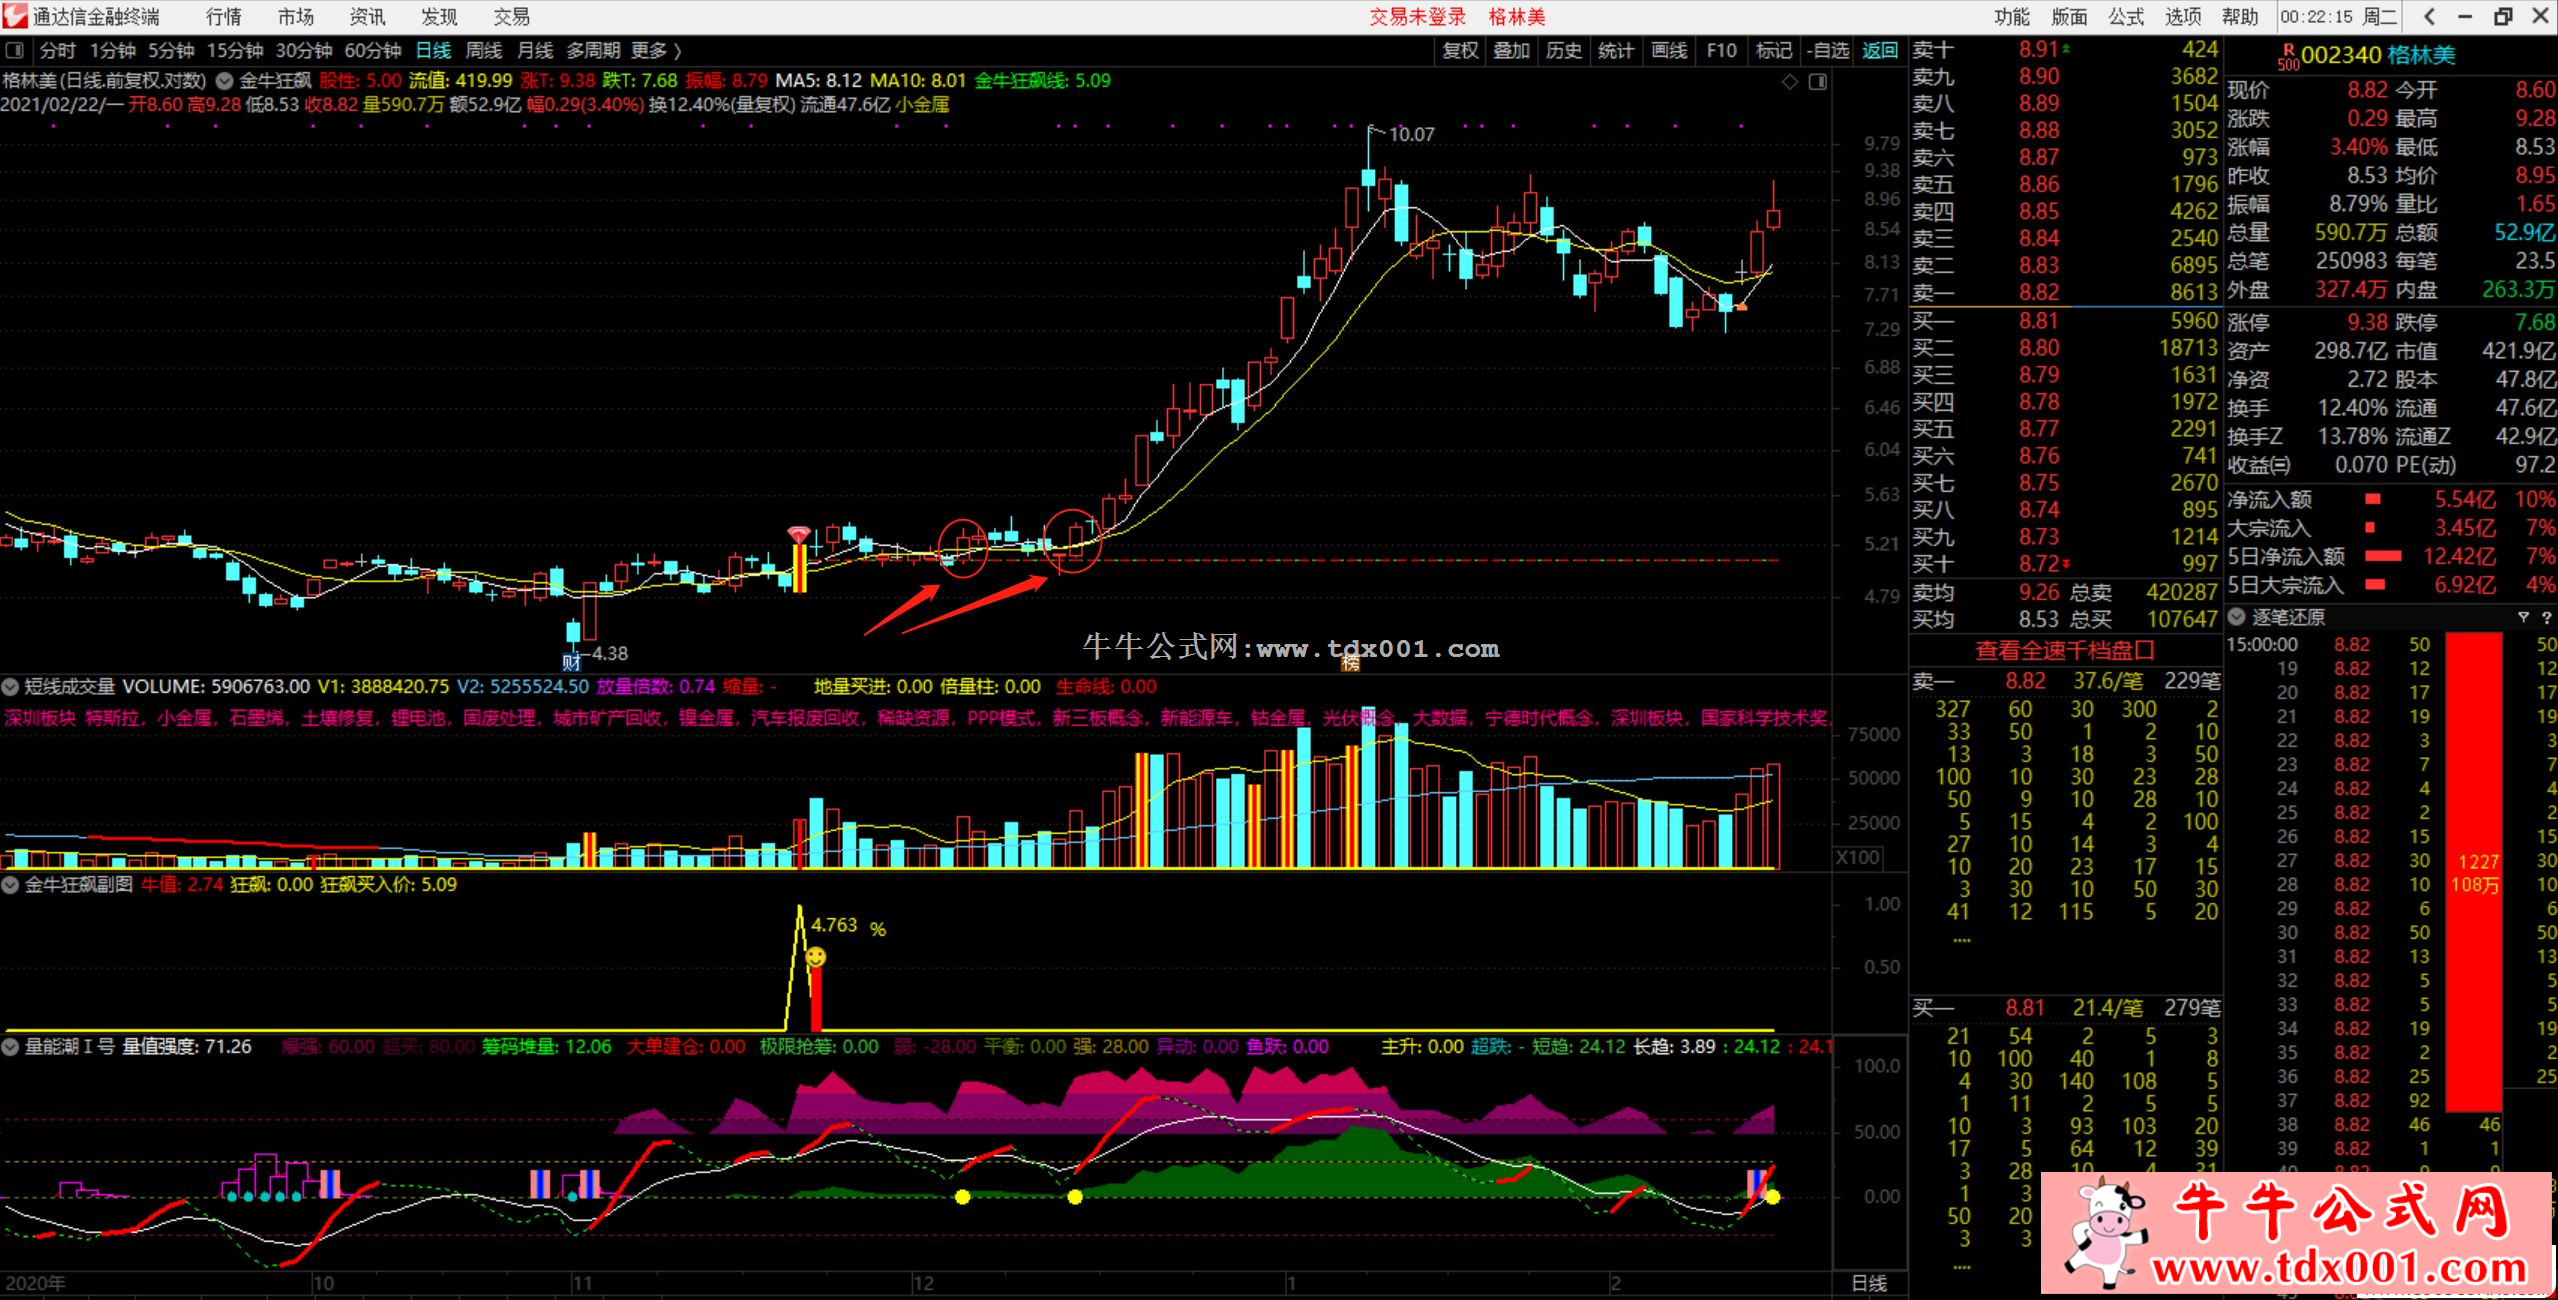
Task: Click the diamond marker icon above chart
Action: coord(1790,82)
